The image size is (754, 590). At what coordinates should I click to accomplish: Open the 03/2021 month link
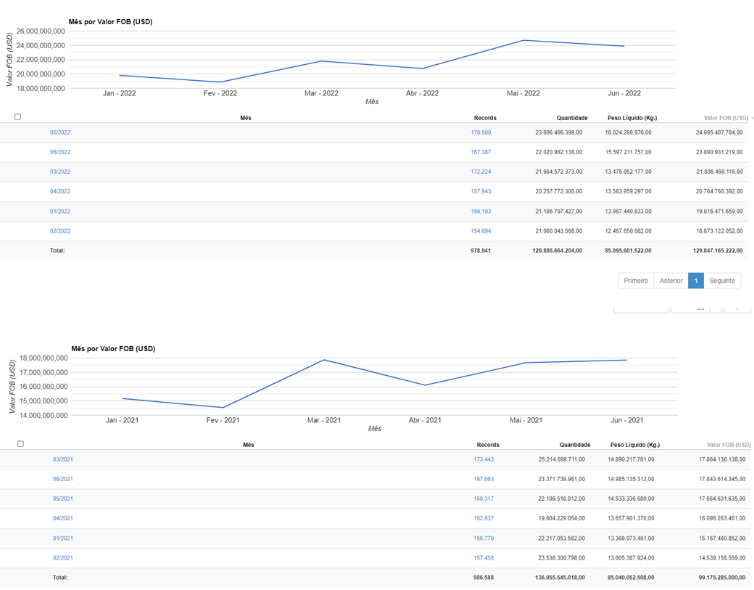pyautogui.click(x=63, y=459)
